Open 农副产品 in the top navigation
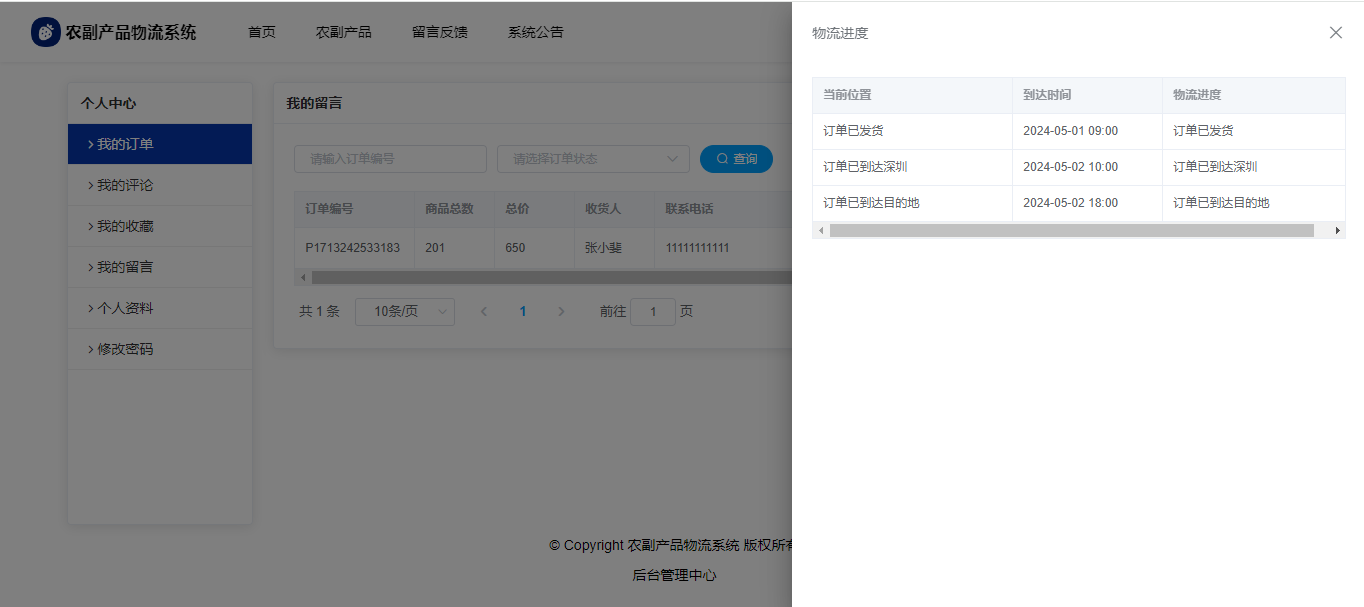1364x607 pixels. (x=344, y=32)
